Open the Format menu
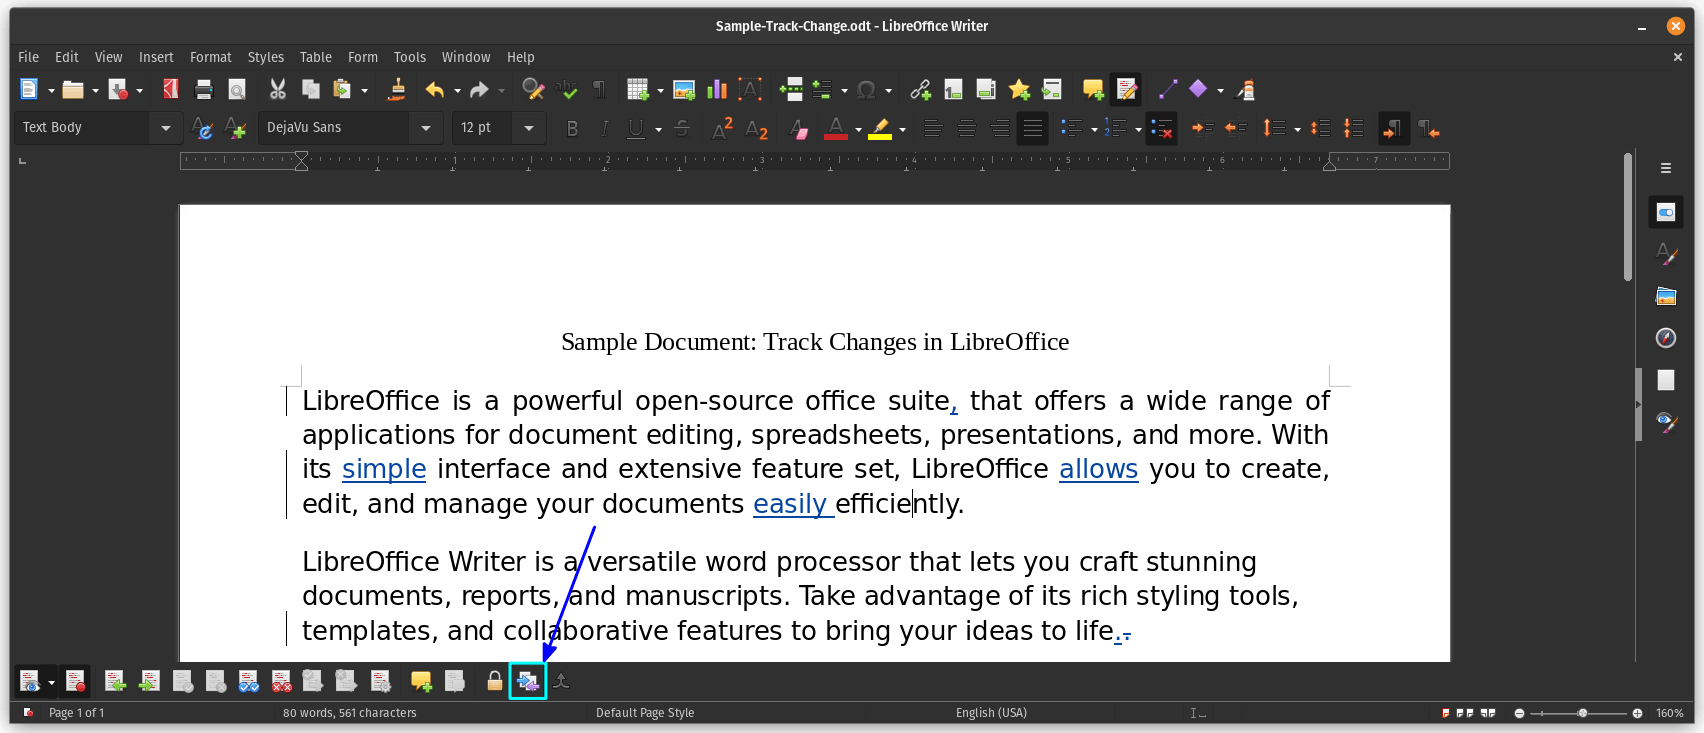The image size is (1704, 733). tap(211, 57)
